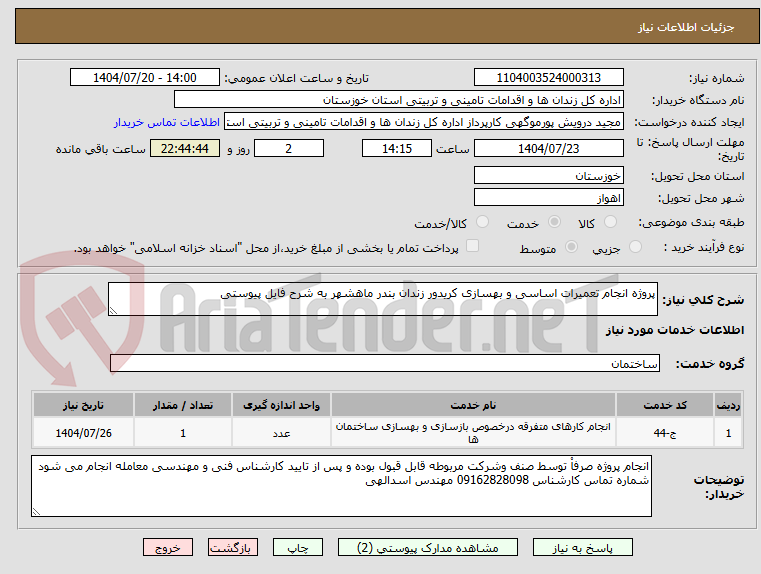
Task: Click the days remaining field showing 2
Action: pos(289,148)
